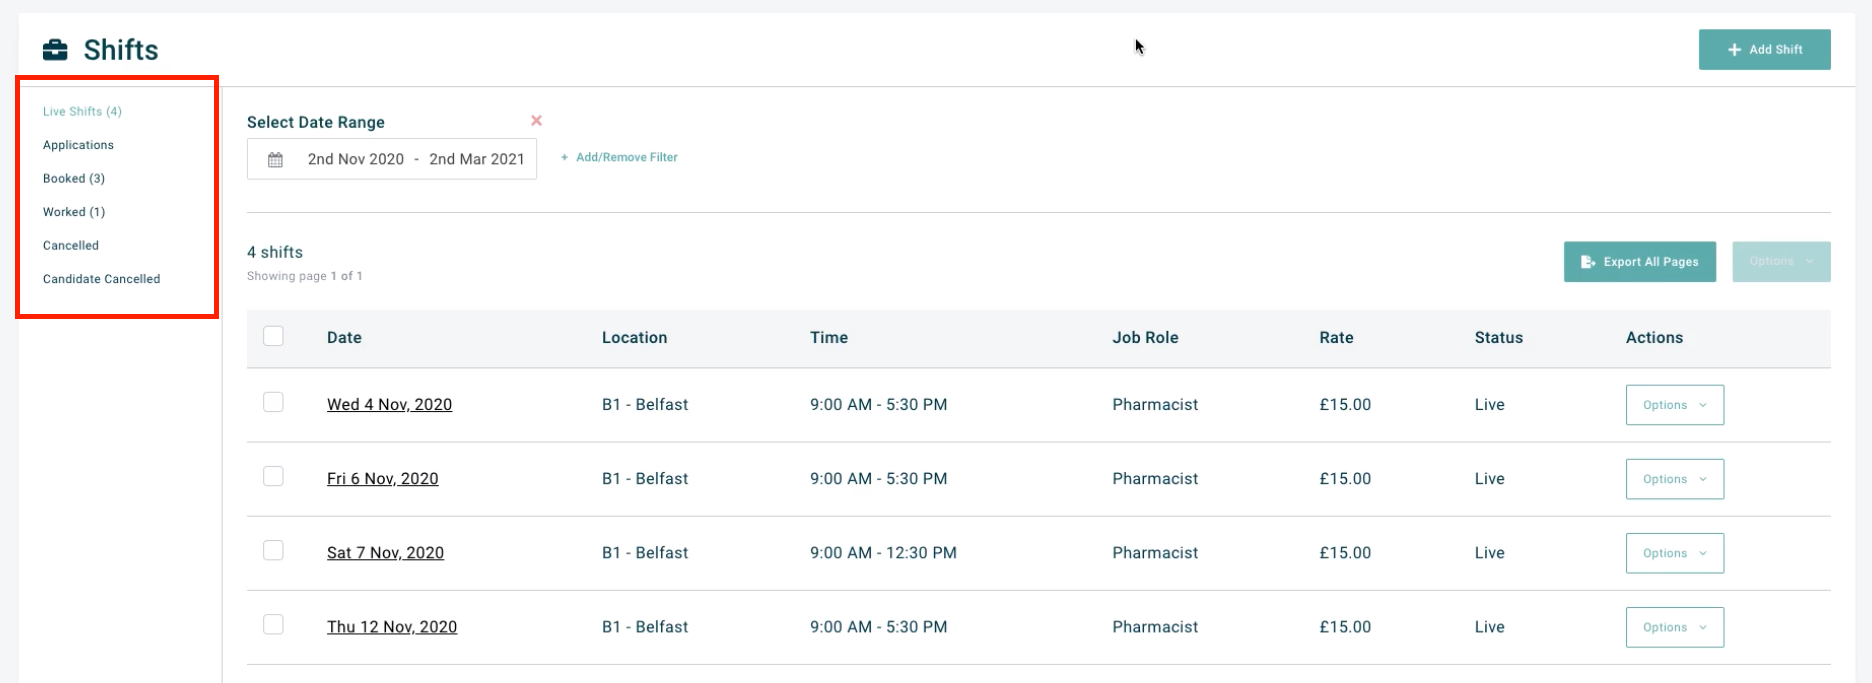Image resolution: width=1872 pixels, height=683 pixels.
Task: Go to Worked (1) shifts
Action: 74,212
